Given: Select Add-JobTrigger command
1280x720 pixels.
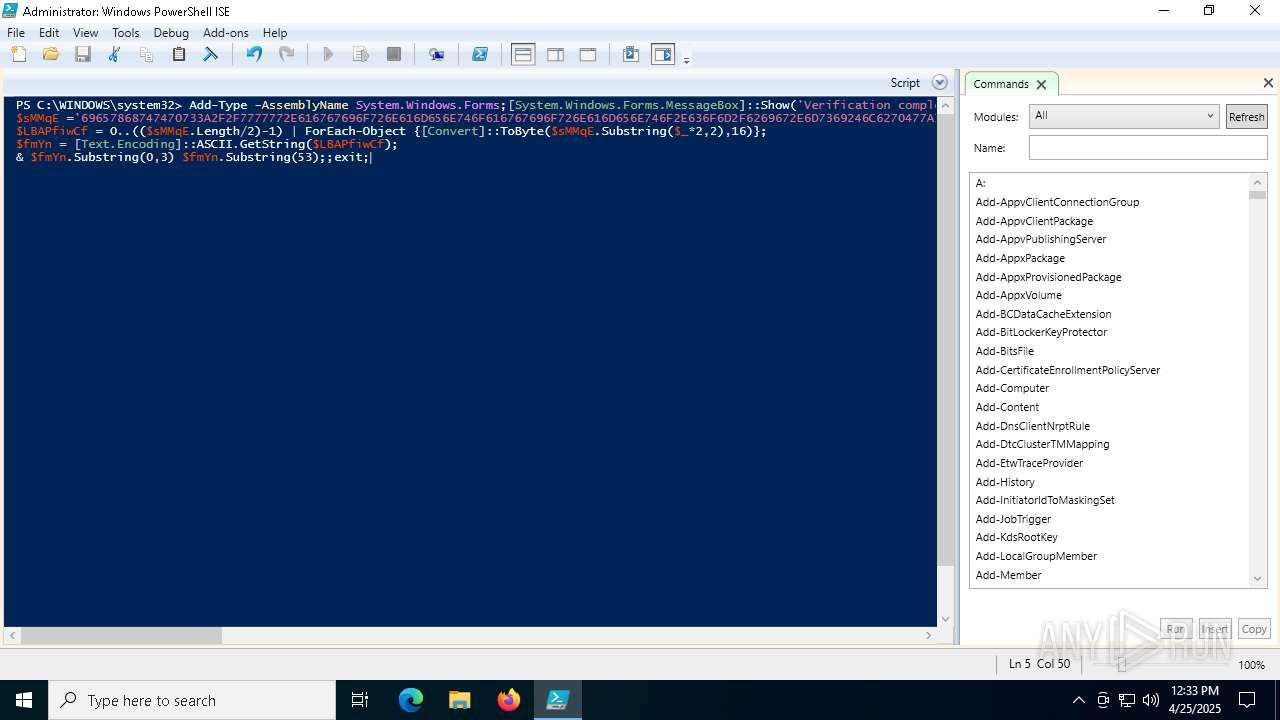Looking at the screenshot, I should point(1013,519).
